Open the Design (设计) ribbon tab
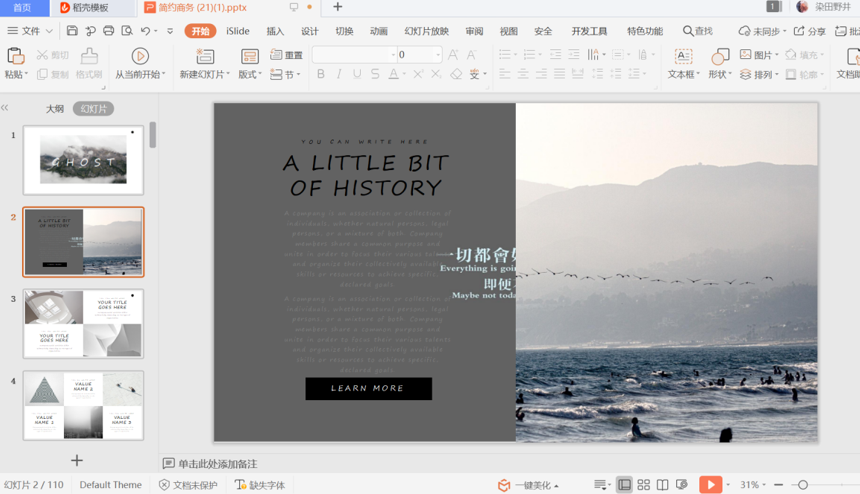Viewport: 860px width, 494px height. (x=310, y=31)
